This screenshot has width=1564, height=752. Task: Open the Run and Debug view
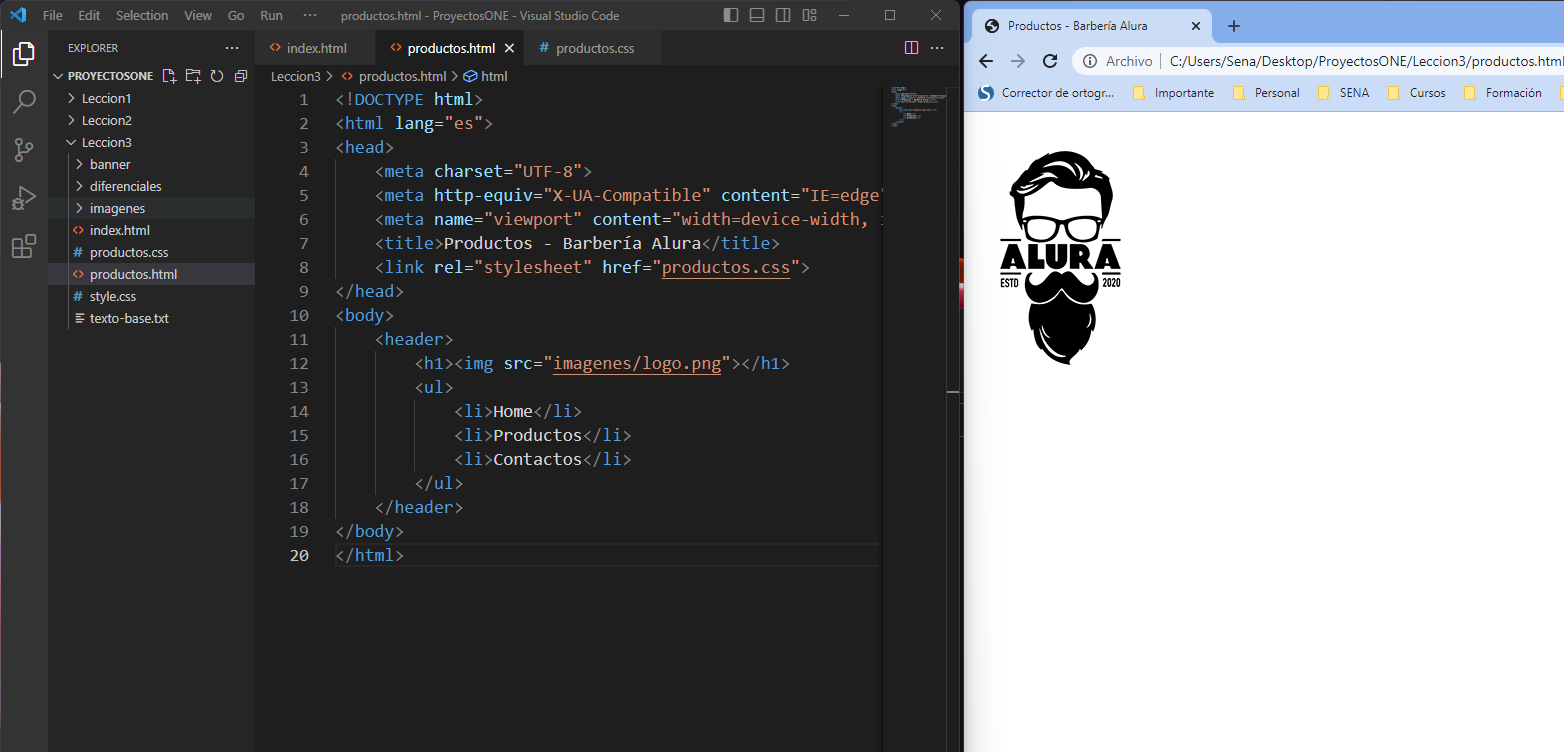coord(24,198)
